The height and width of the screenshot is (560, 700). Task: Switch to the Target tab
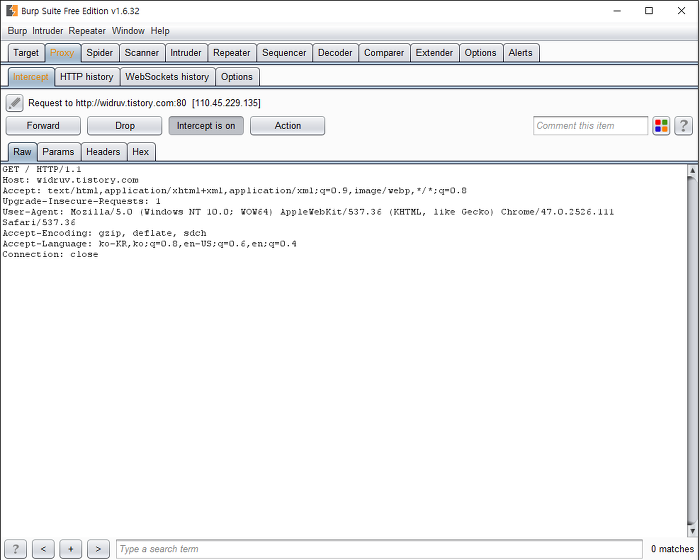pyautogui.click(x=26, y=53)
